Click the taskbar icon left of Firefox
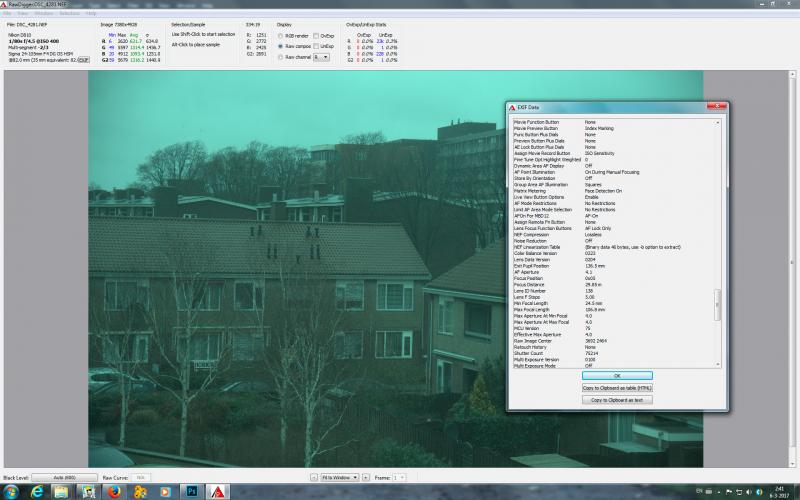 tap(88, 492)
